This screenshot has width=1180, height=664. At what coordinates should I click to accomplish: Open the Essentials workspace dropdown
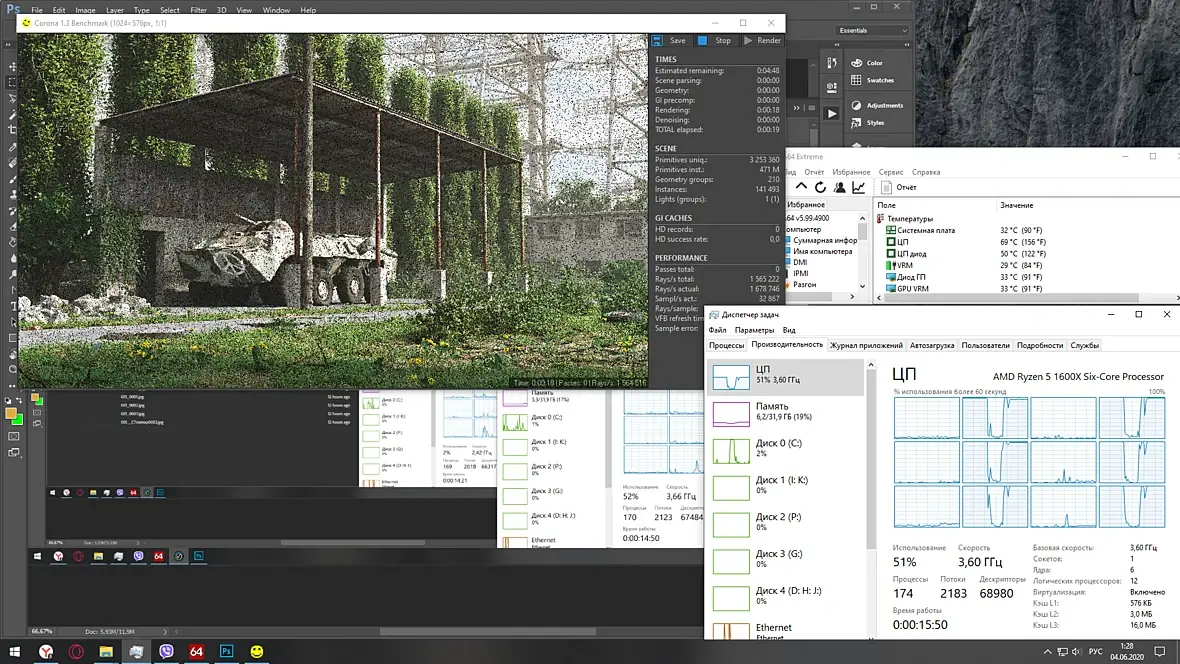point(873,30)
